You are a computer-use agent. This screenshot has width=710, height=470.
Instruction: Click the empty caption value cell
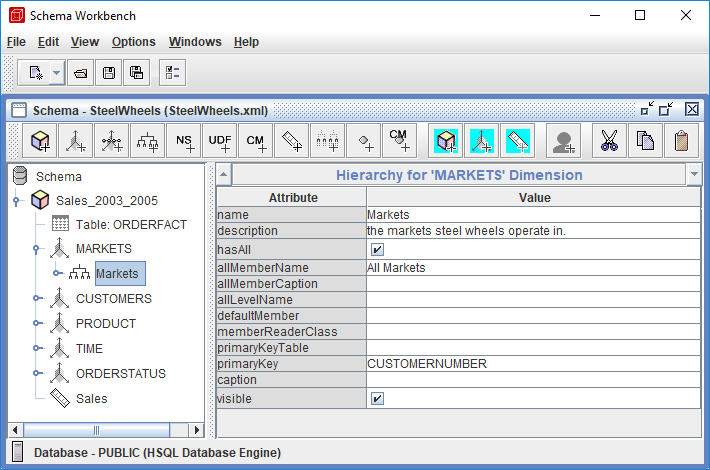[x=533, y=379]
